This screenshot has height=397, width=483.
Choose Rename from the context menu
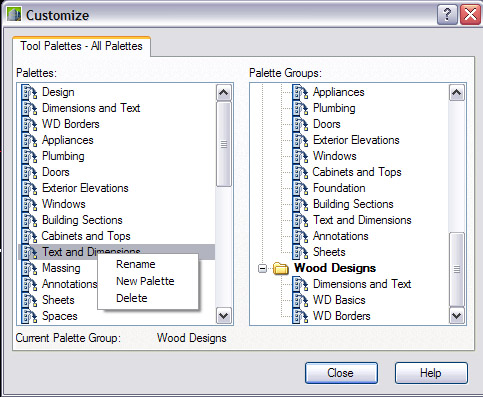click(x=136, y=264)
